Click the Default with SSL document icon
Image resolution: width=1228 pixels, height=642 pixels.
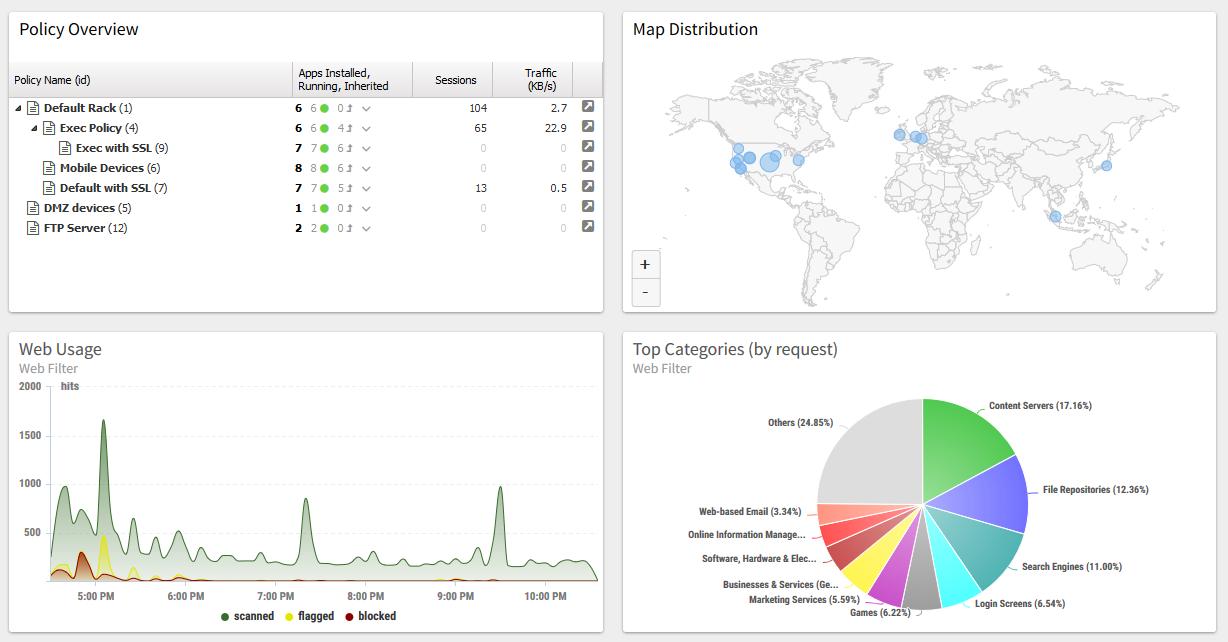pos(49,187)
